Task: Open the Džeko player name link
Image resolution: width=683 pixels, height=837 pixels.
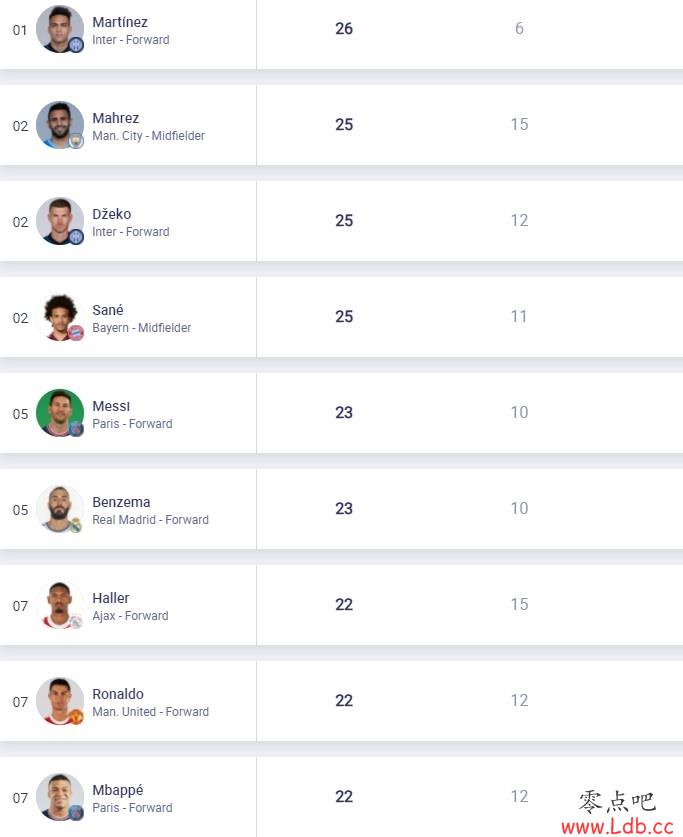Action: pyautogui.click(x=112, y=214)
